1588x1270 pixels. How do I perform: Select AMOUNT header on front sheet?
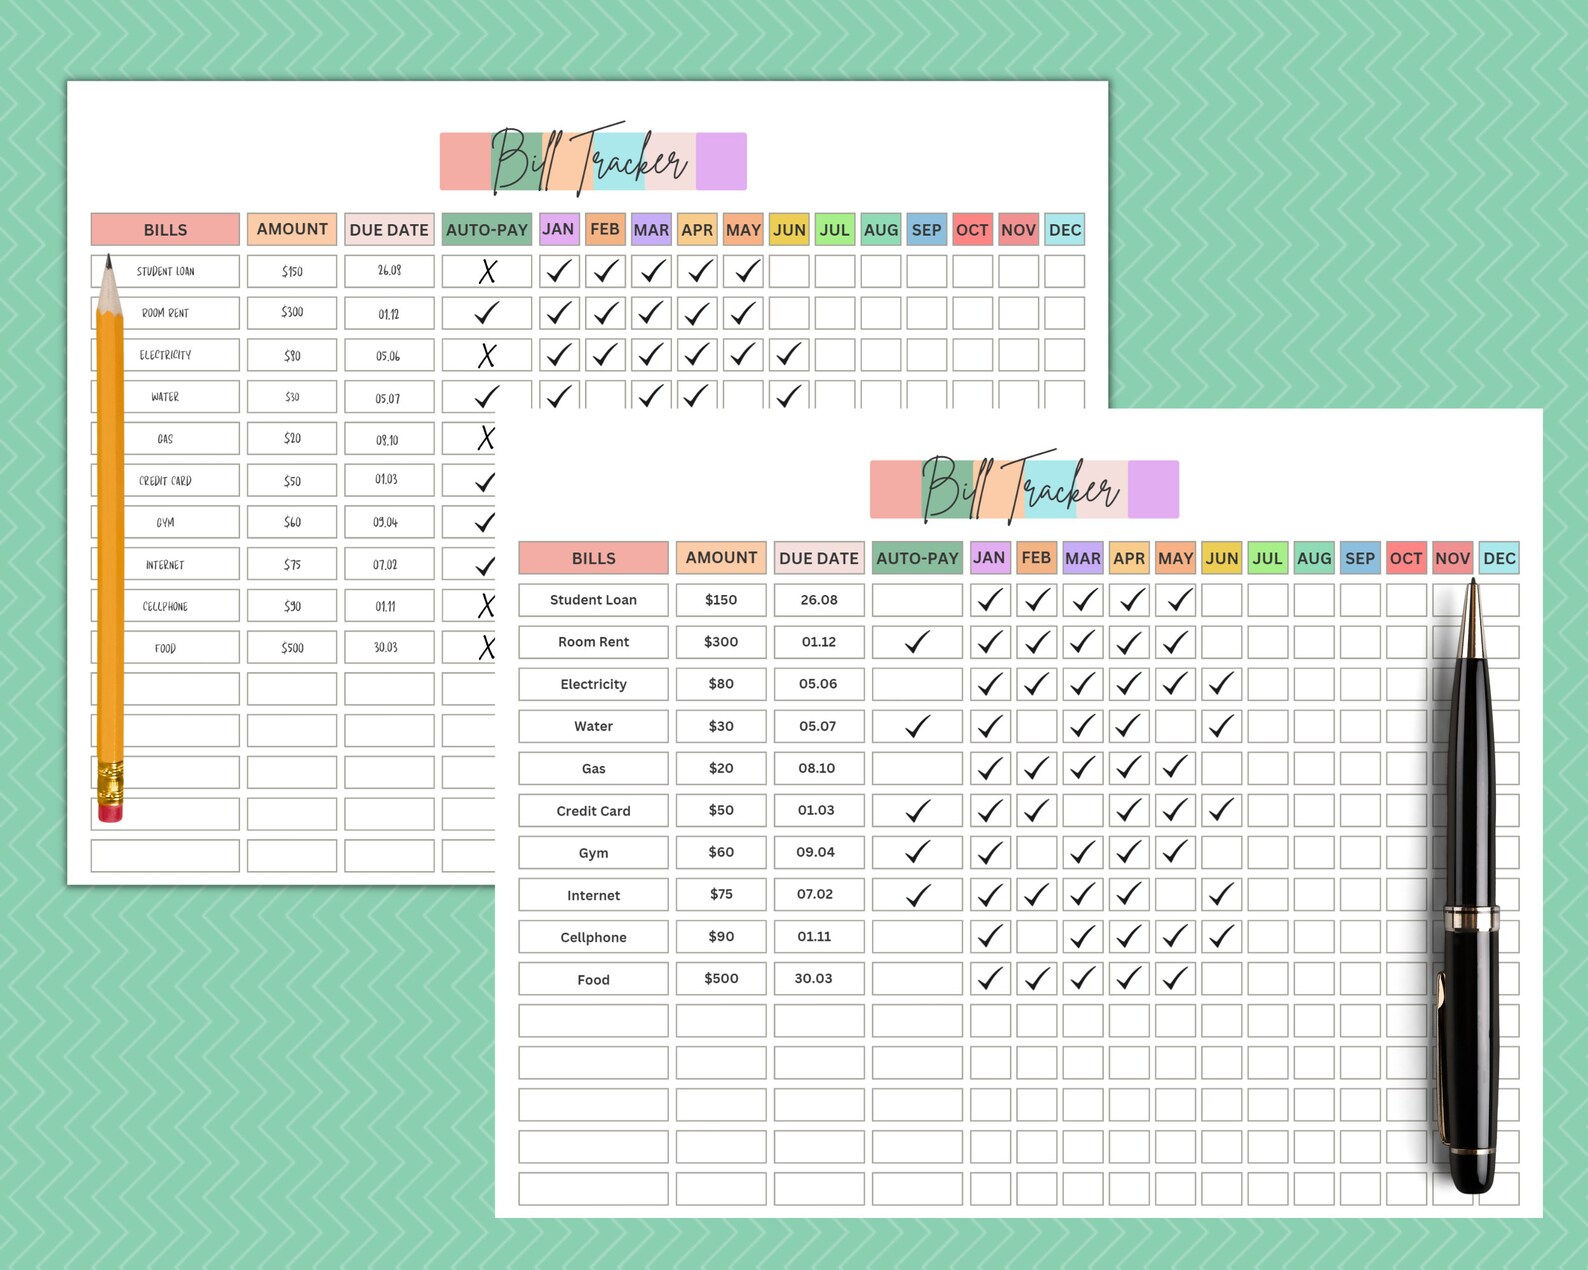721,558
